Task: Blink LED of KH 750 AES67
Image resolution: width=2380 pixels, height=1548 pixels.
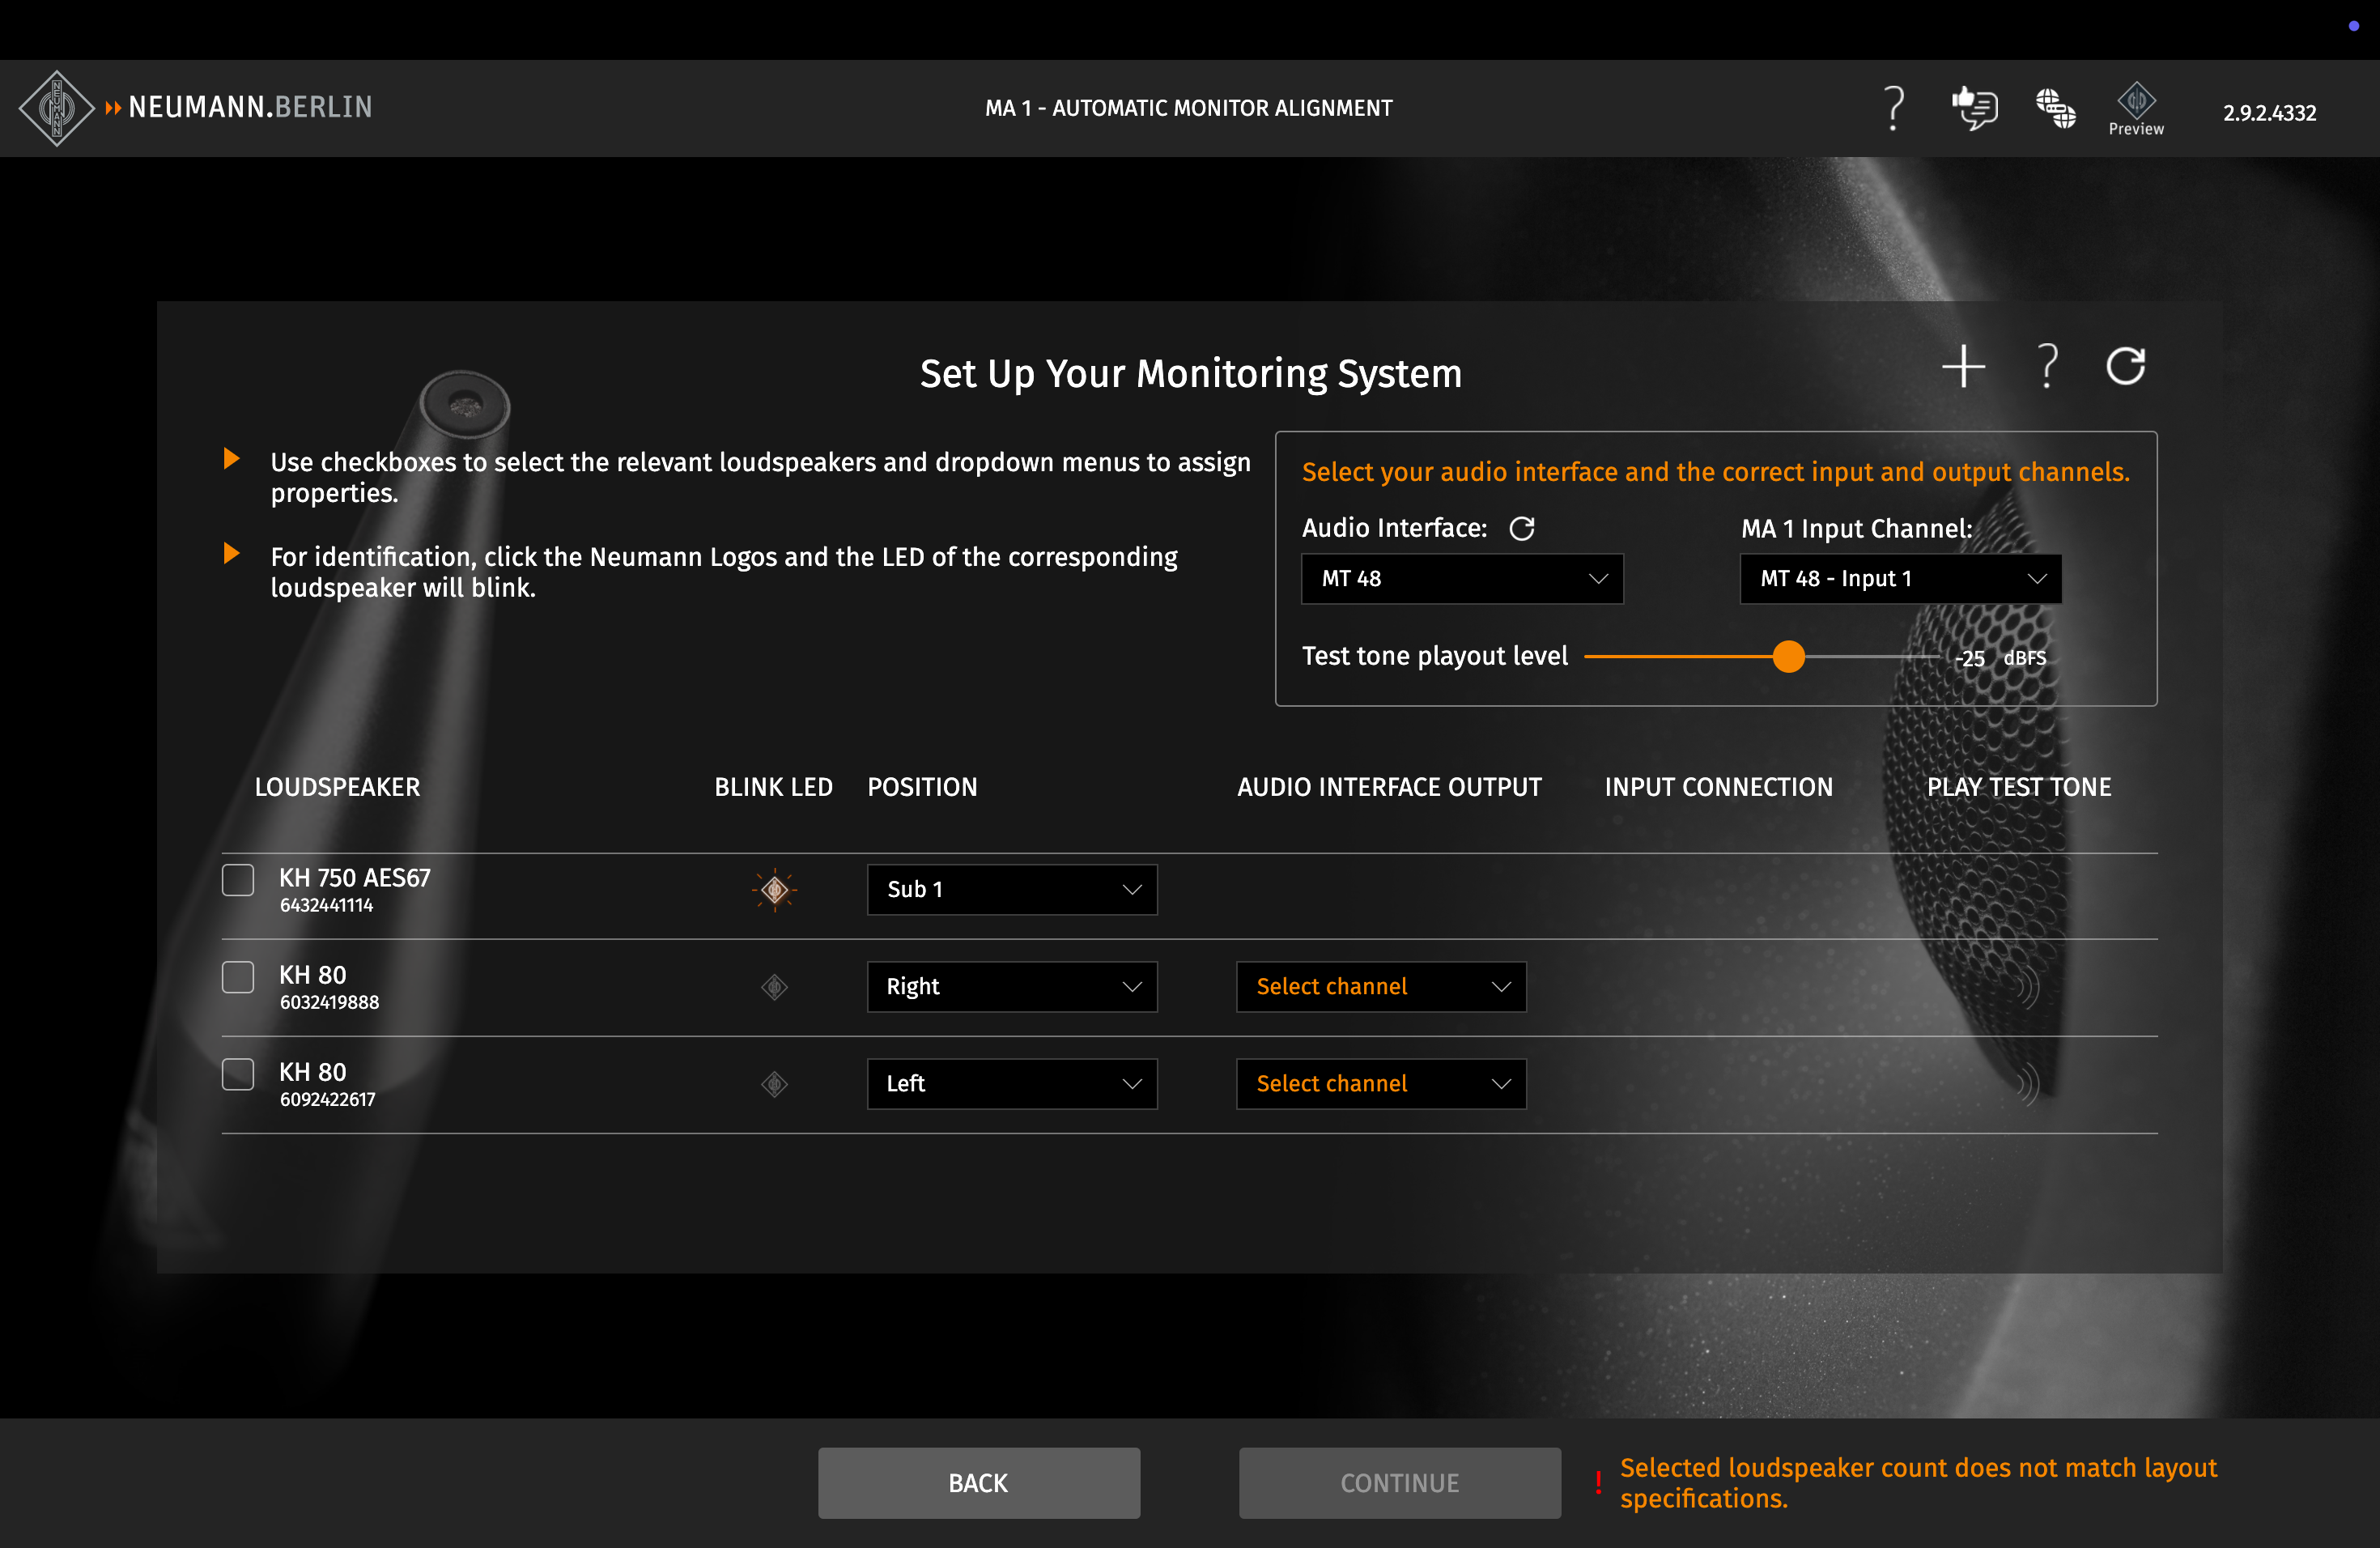Action: (x=774, y=889)
